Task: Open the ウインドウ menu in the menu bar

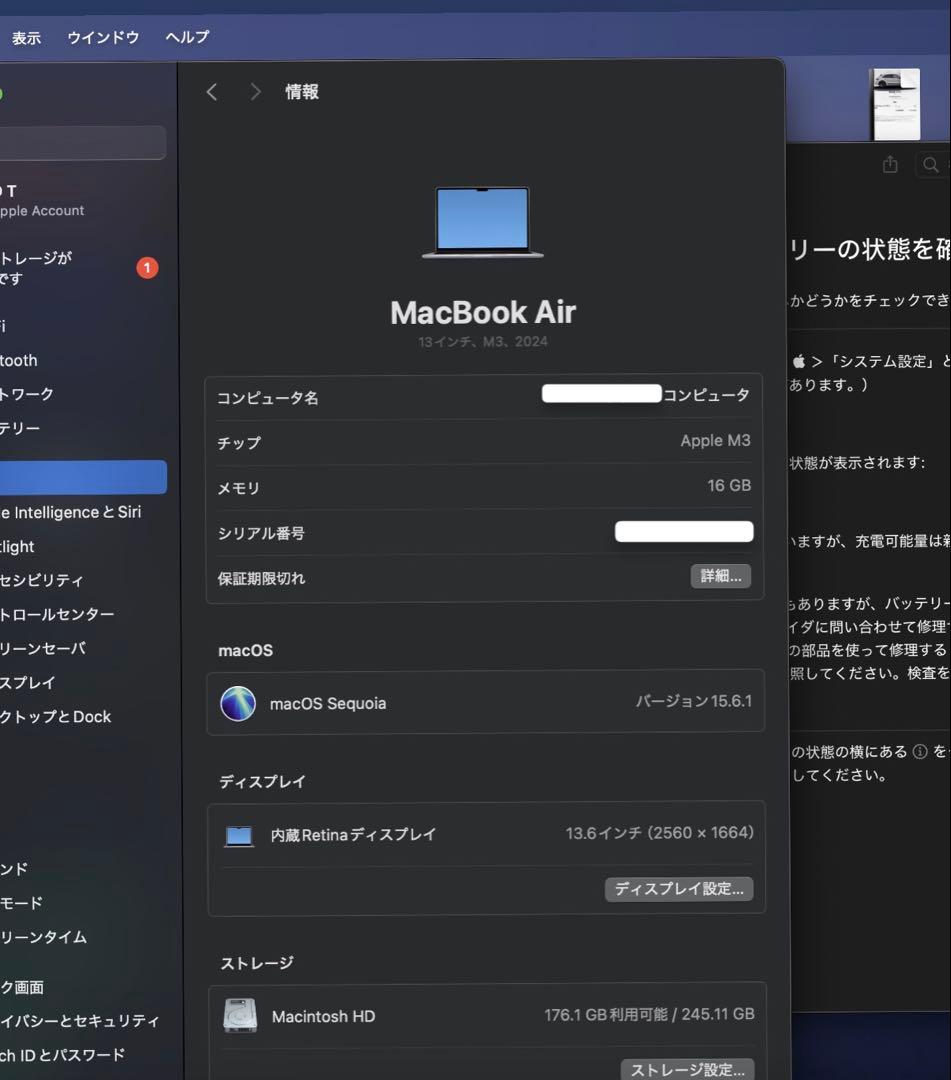Action: click(x=102, y=37)
